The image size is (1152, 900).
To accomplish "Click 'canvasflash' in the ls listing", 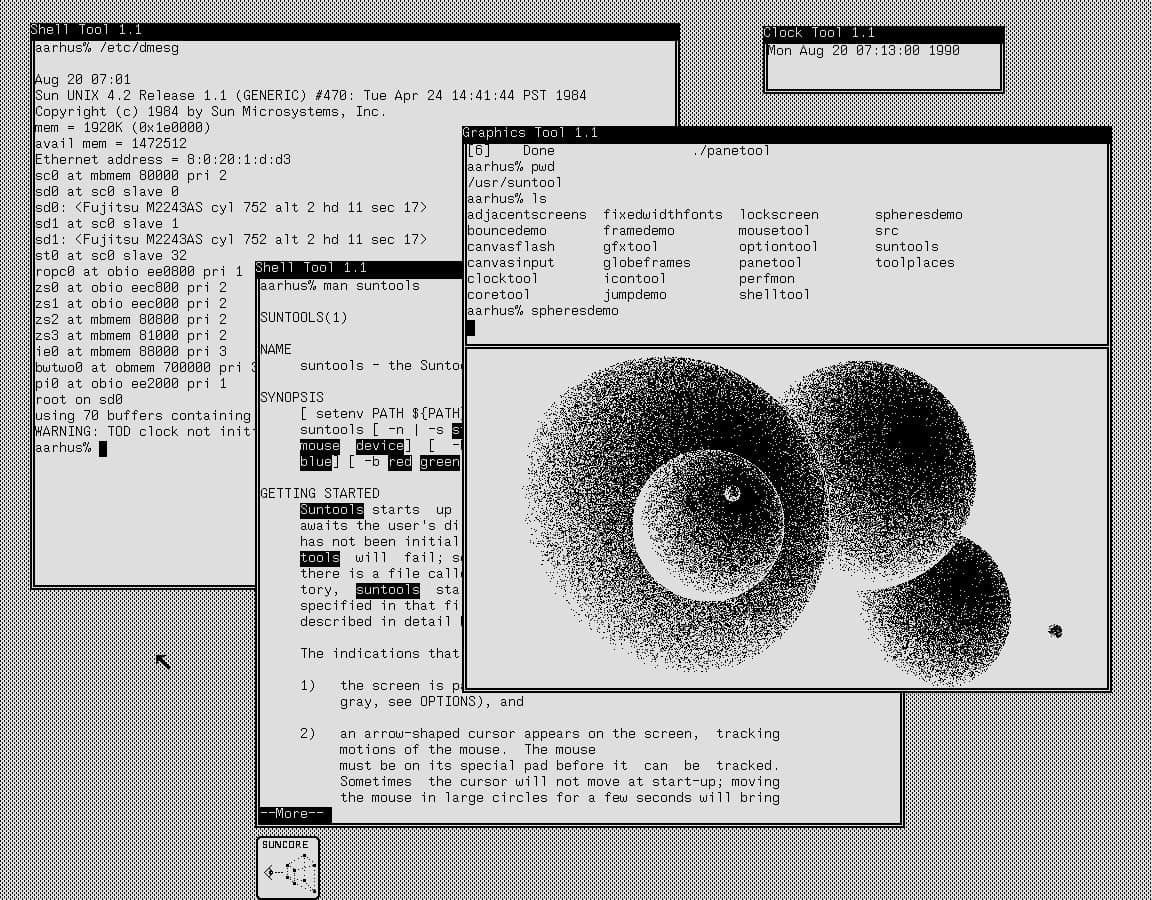I will 511,248.
